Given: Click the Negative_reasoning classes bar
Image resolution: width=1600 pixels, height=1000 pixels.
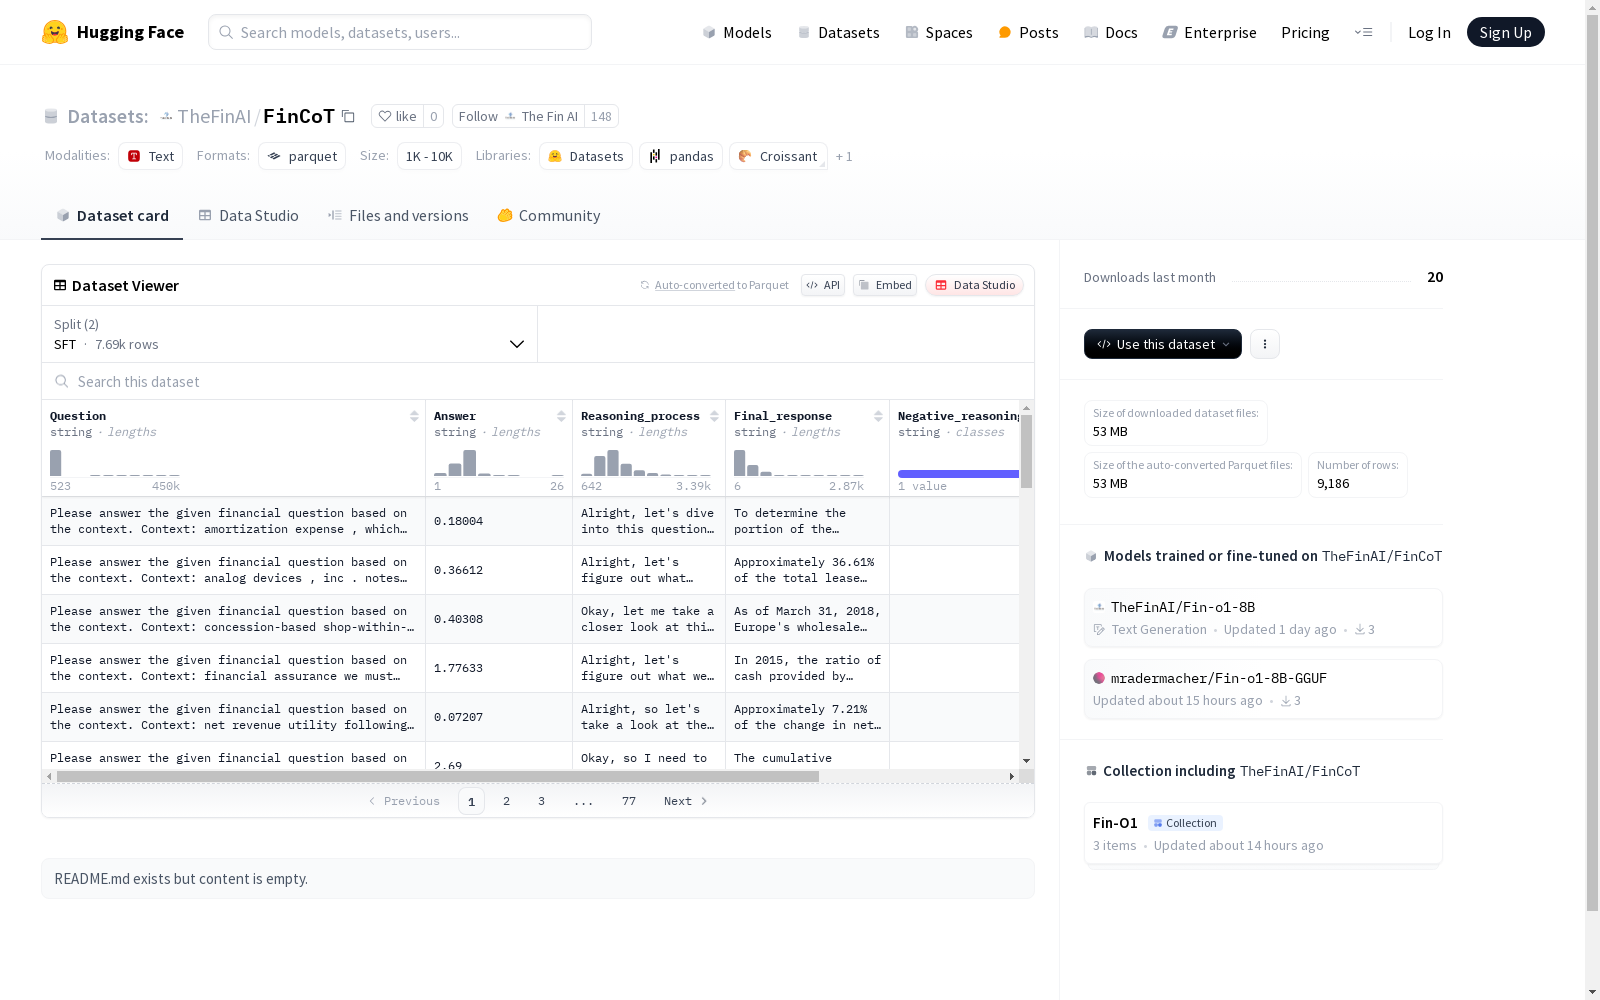Looking at the screenshot, I should pos(958,474).
